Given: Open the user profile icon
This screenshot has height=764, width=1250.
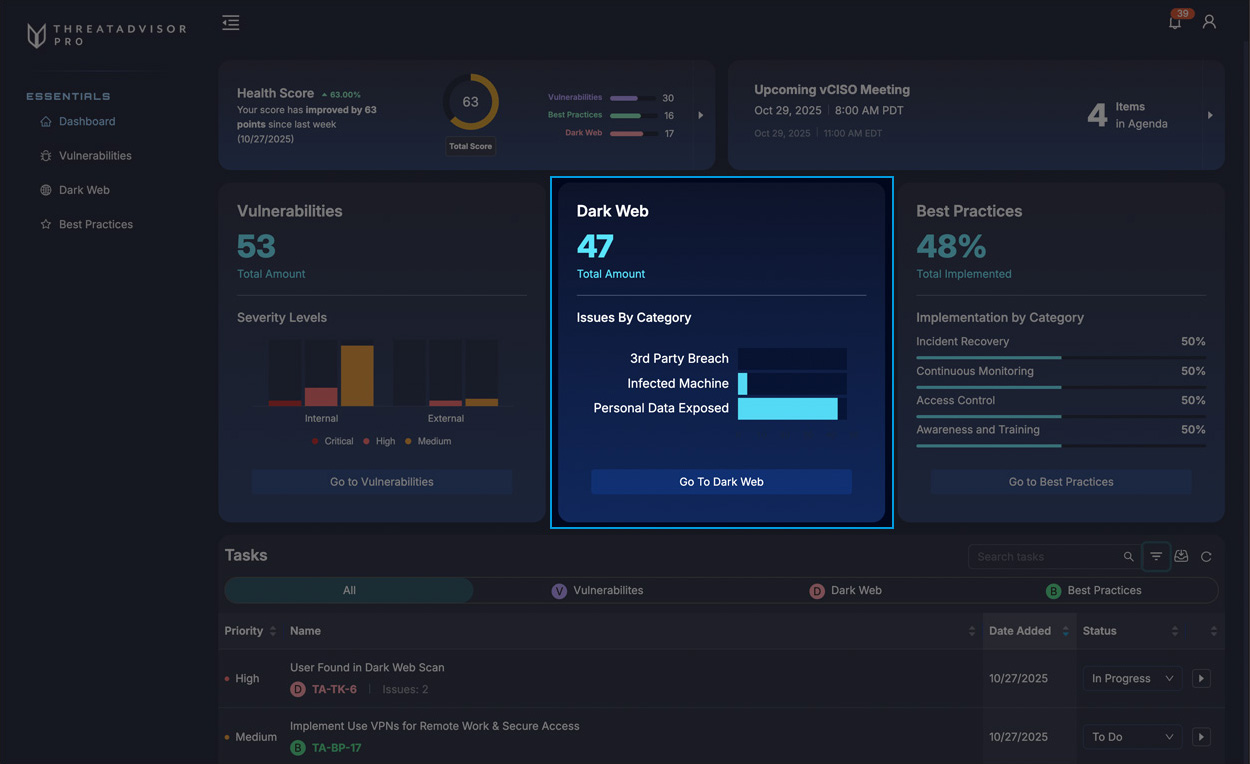Looking at the screenshot, I should point(1209,22).
